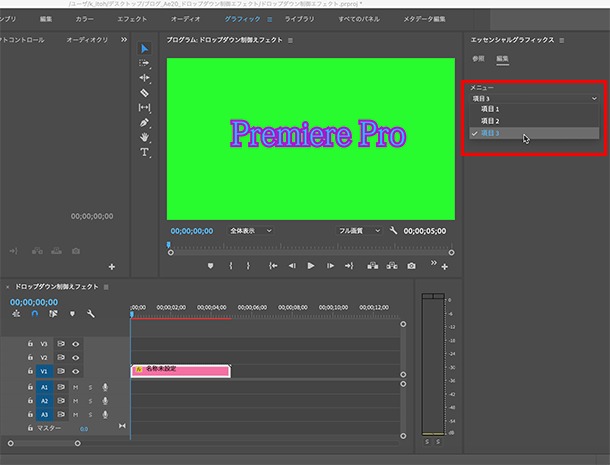Open 編集 tab in Essential Graphics
Viewport: 610px width, 465px height.
(x=502, y=59)
